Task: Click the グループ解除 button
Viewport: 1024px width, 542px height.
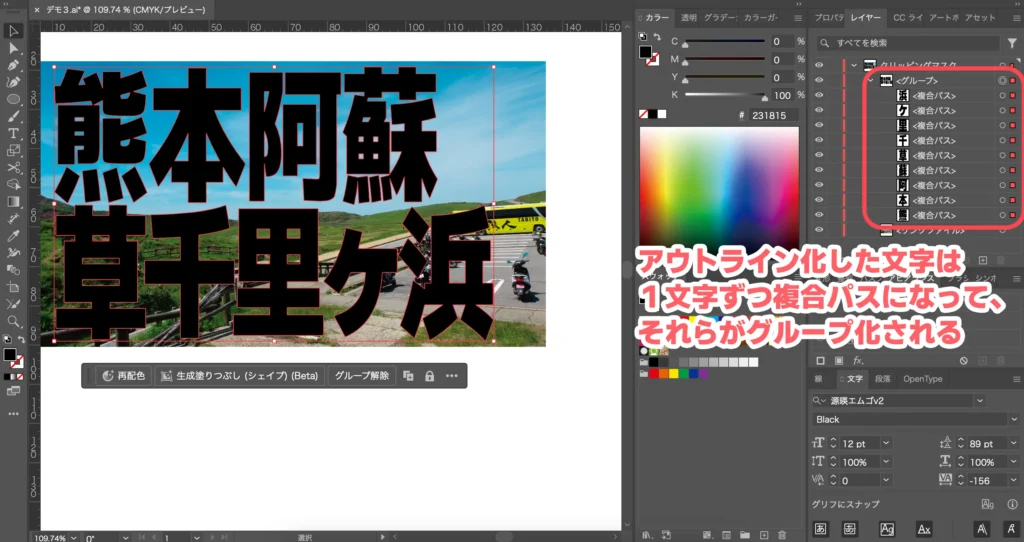Action: tap(361, 376)
